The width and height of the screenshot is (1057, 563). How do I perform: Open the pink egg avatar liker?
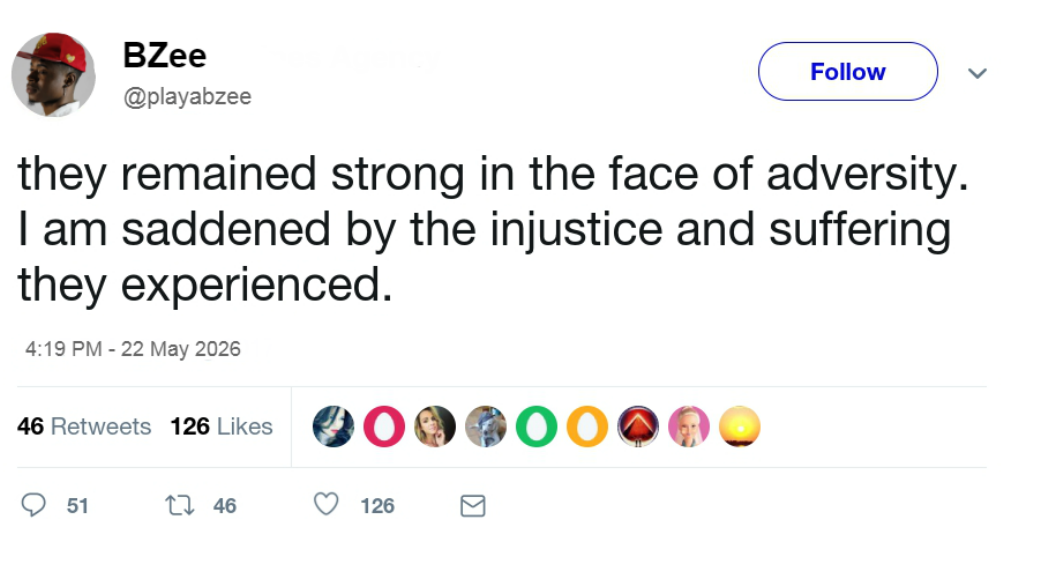pos(385,427)
